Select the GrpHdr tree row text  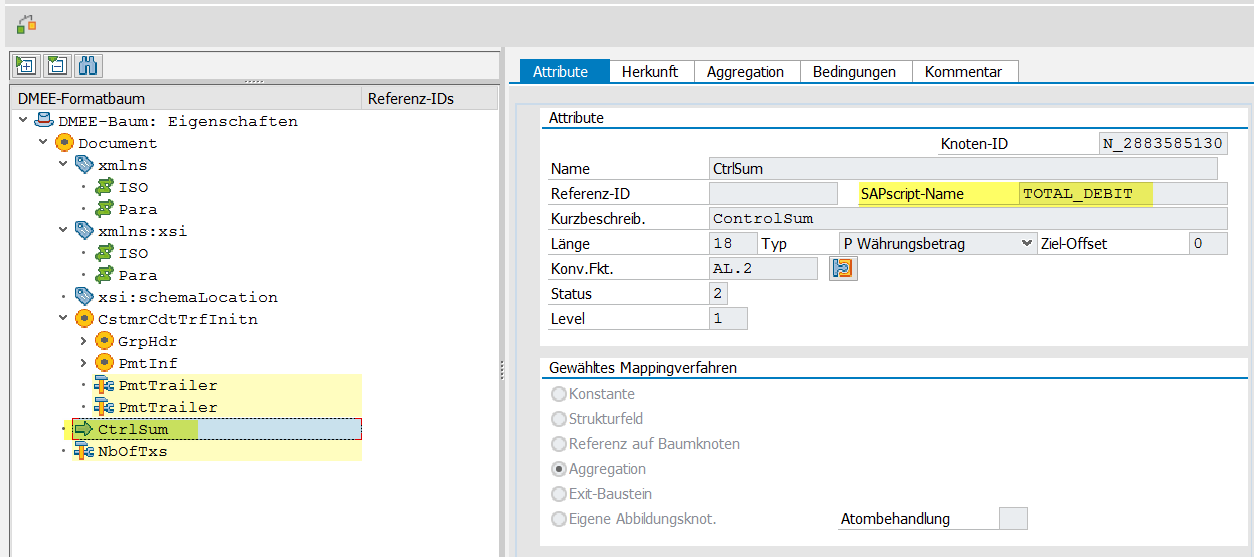[x=148, y=341]
